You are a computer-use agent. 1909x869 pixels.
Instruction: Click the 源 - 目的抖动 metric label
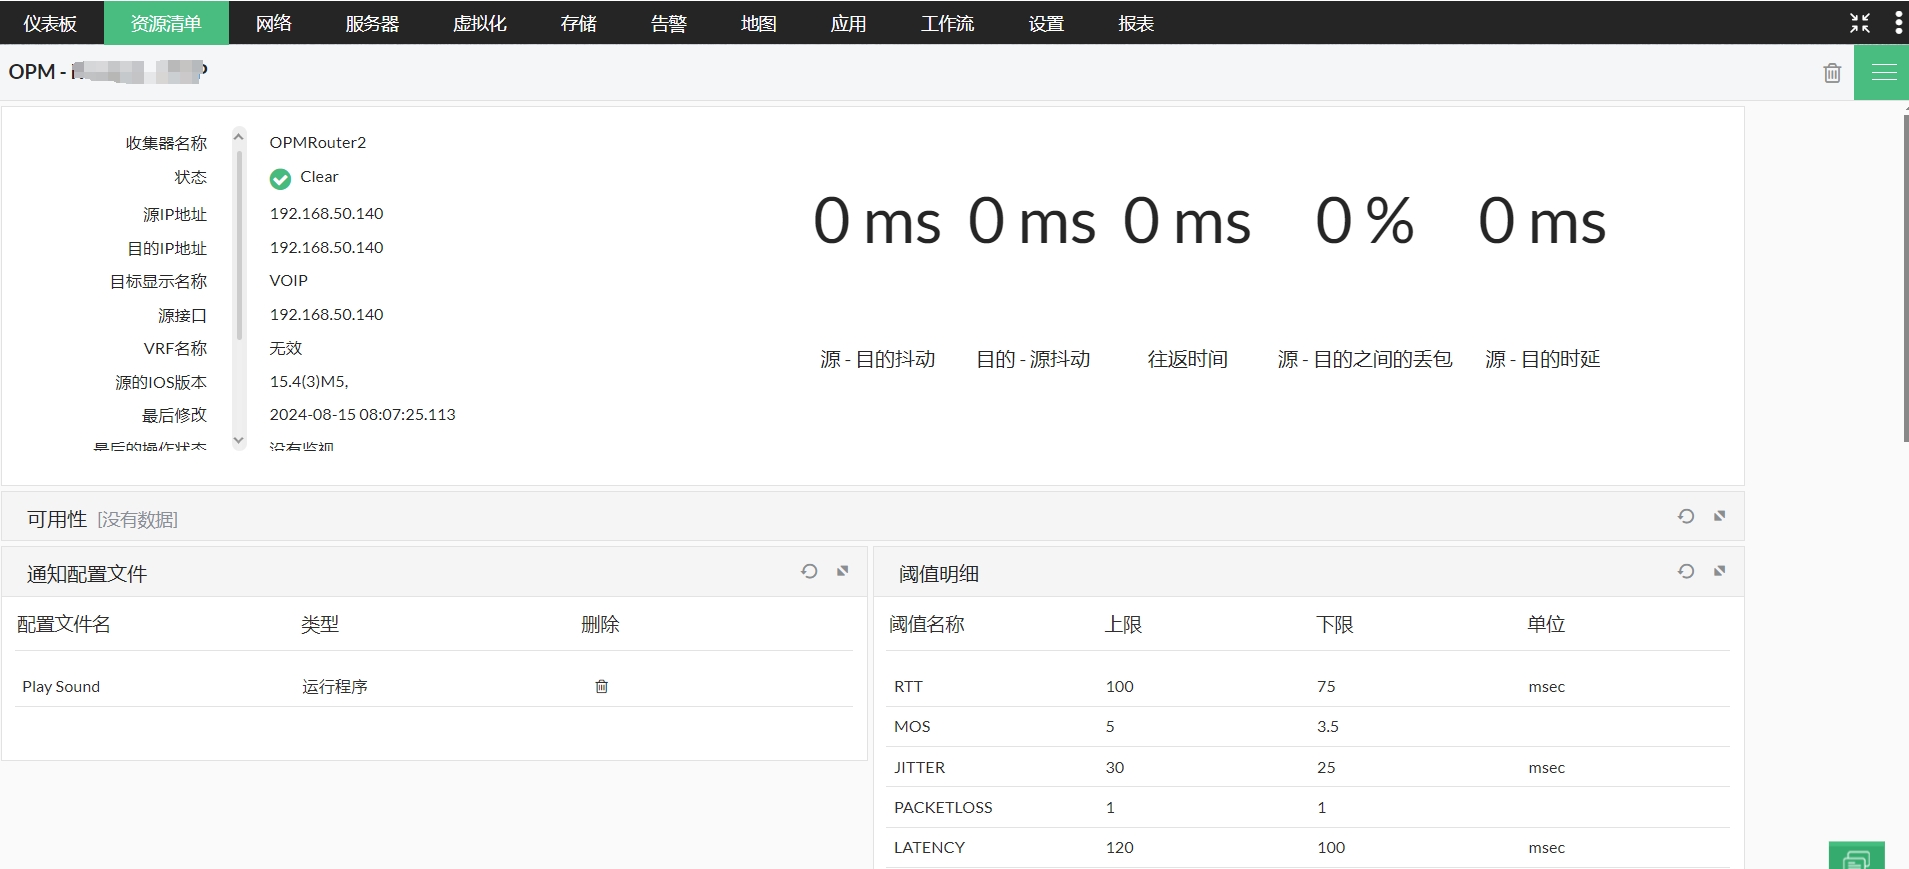(x=878, y=359)
